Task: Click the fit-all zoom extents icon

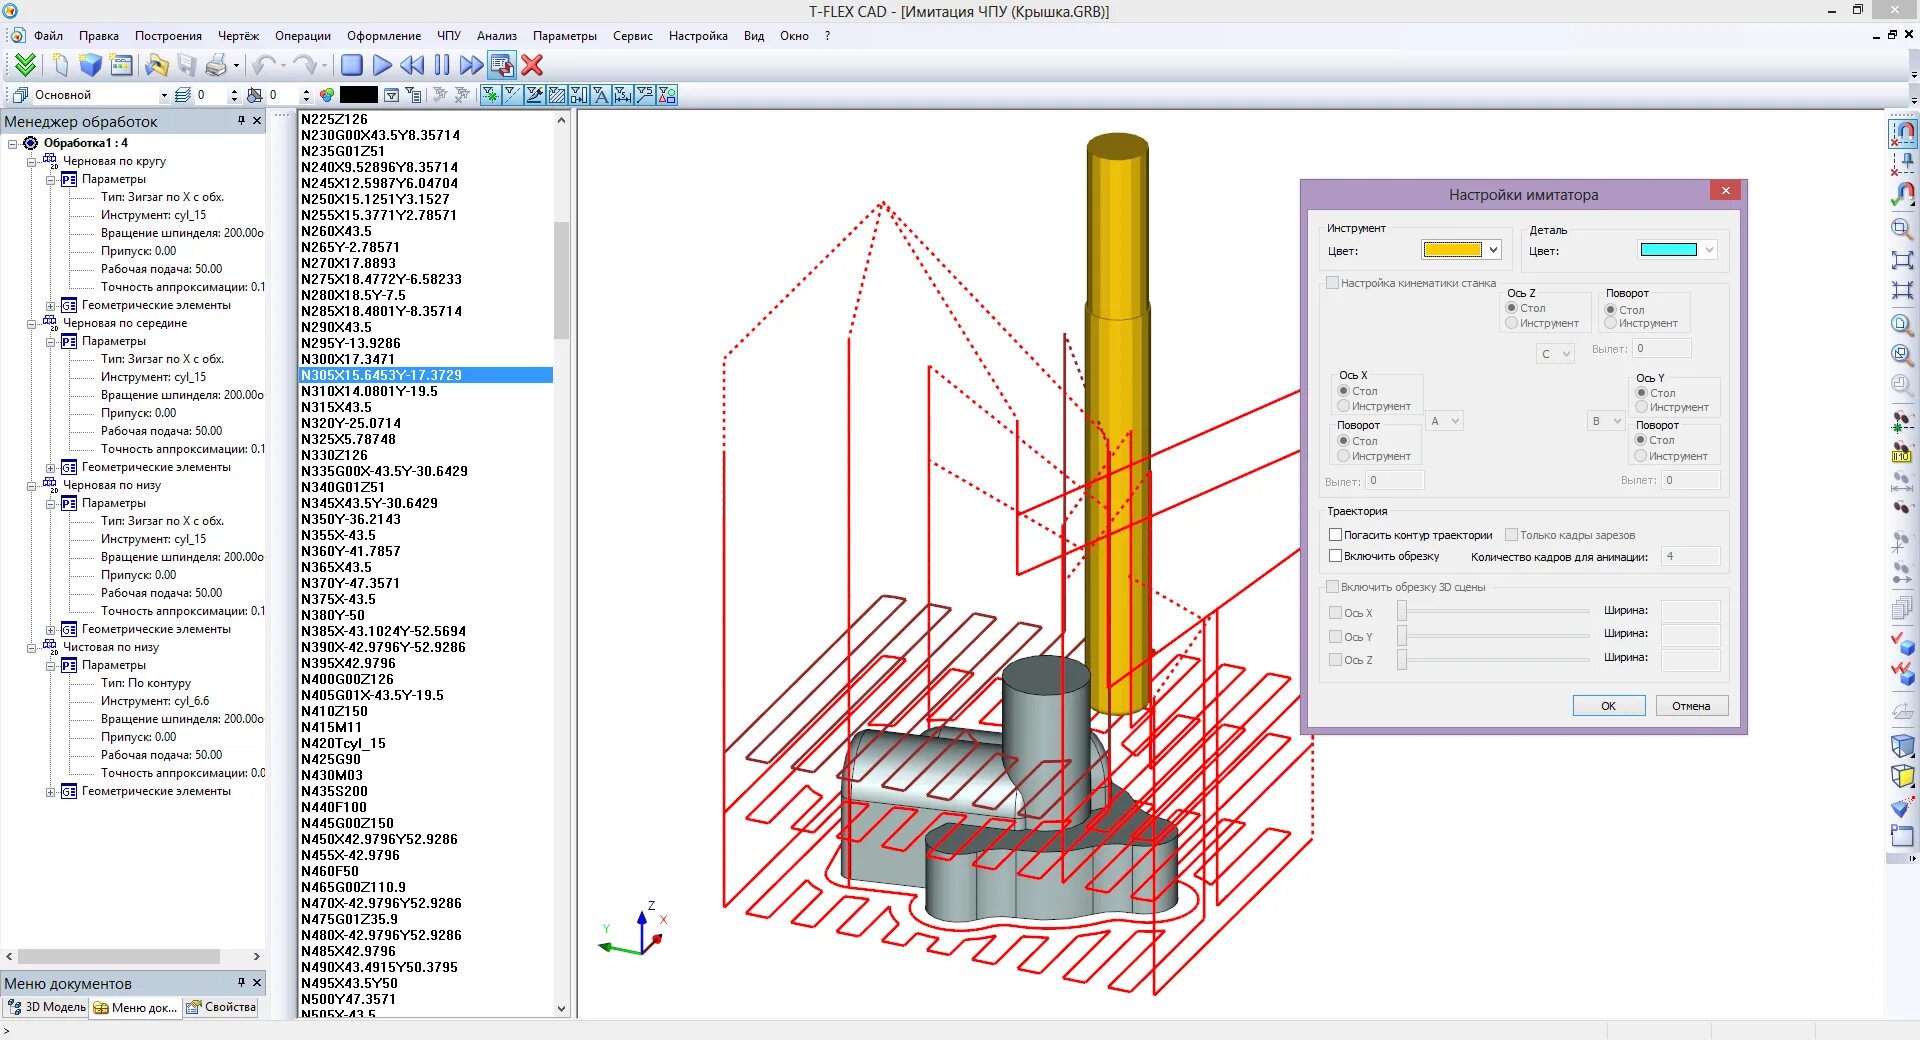Action: pyautogui.click(x=1902, y=260)
